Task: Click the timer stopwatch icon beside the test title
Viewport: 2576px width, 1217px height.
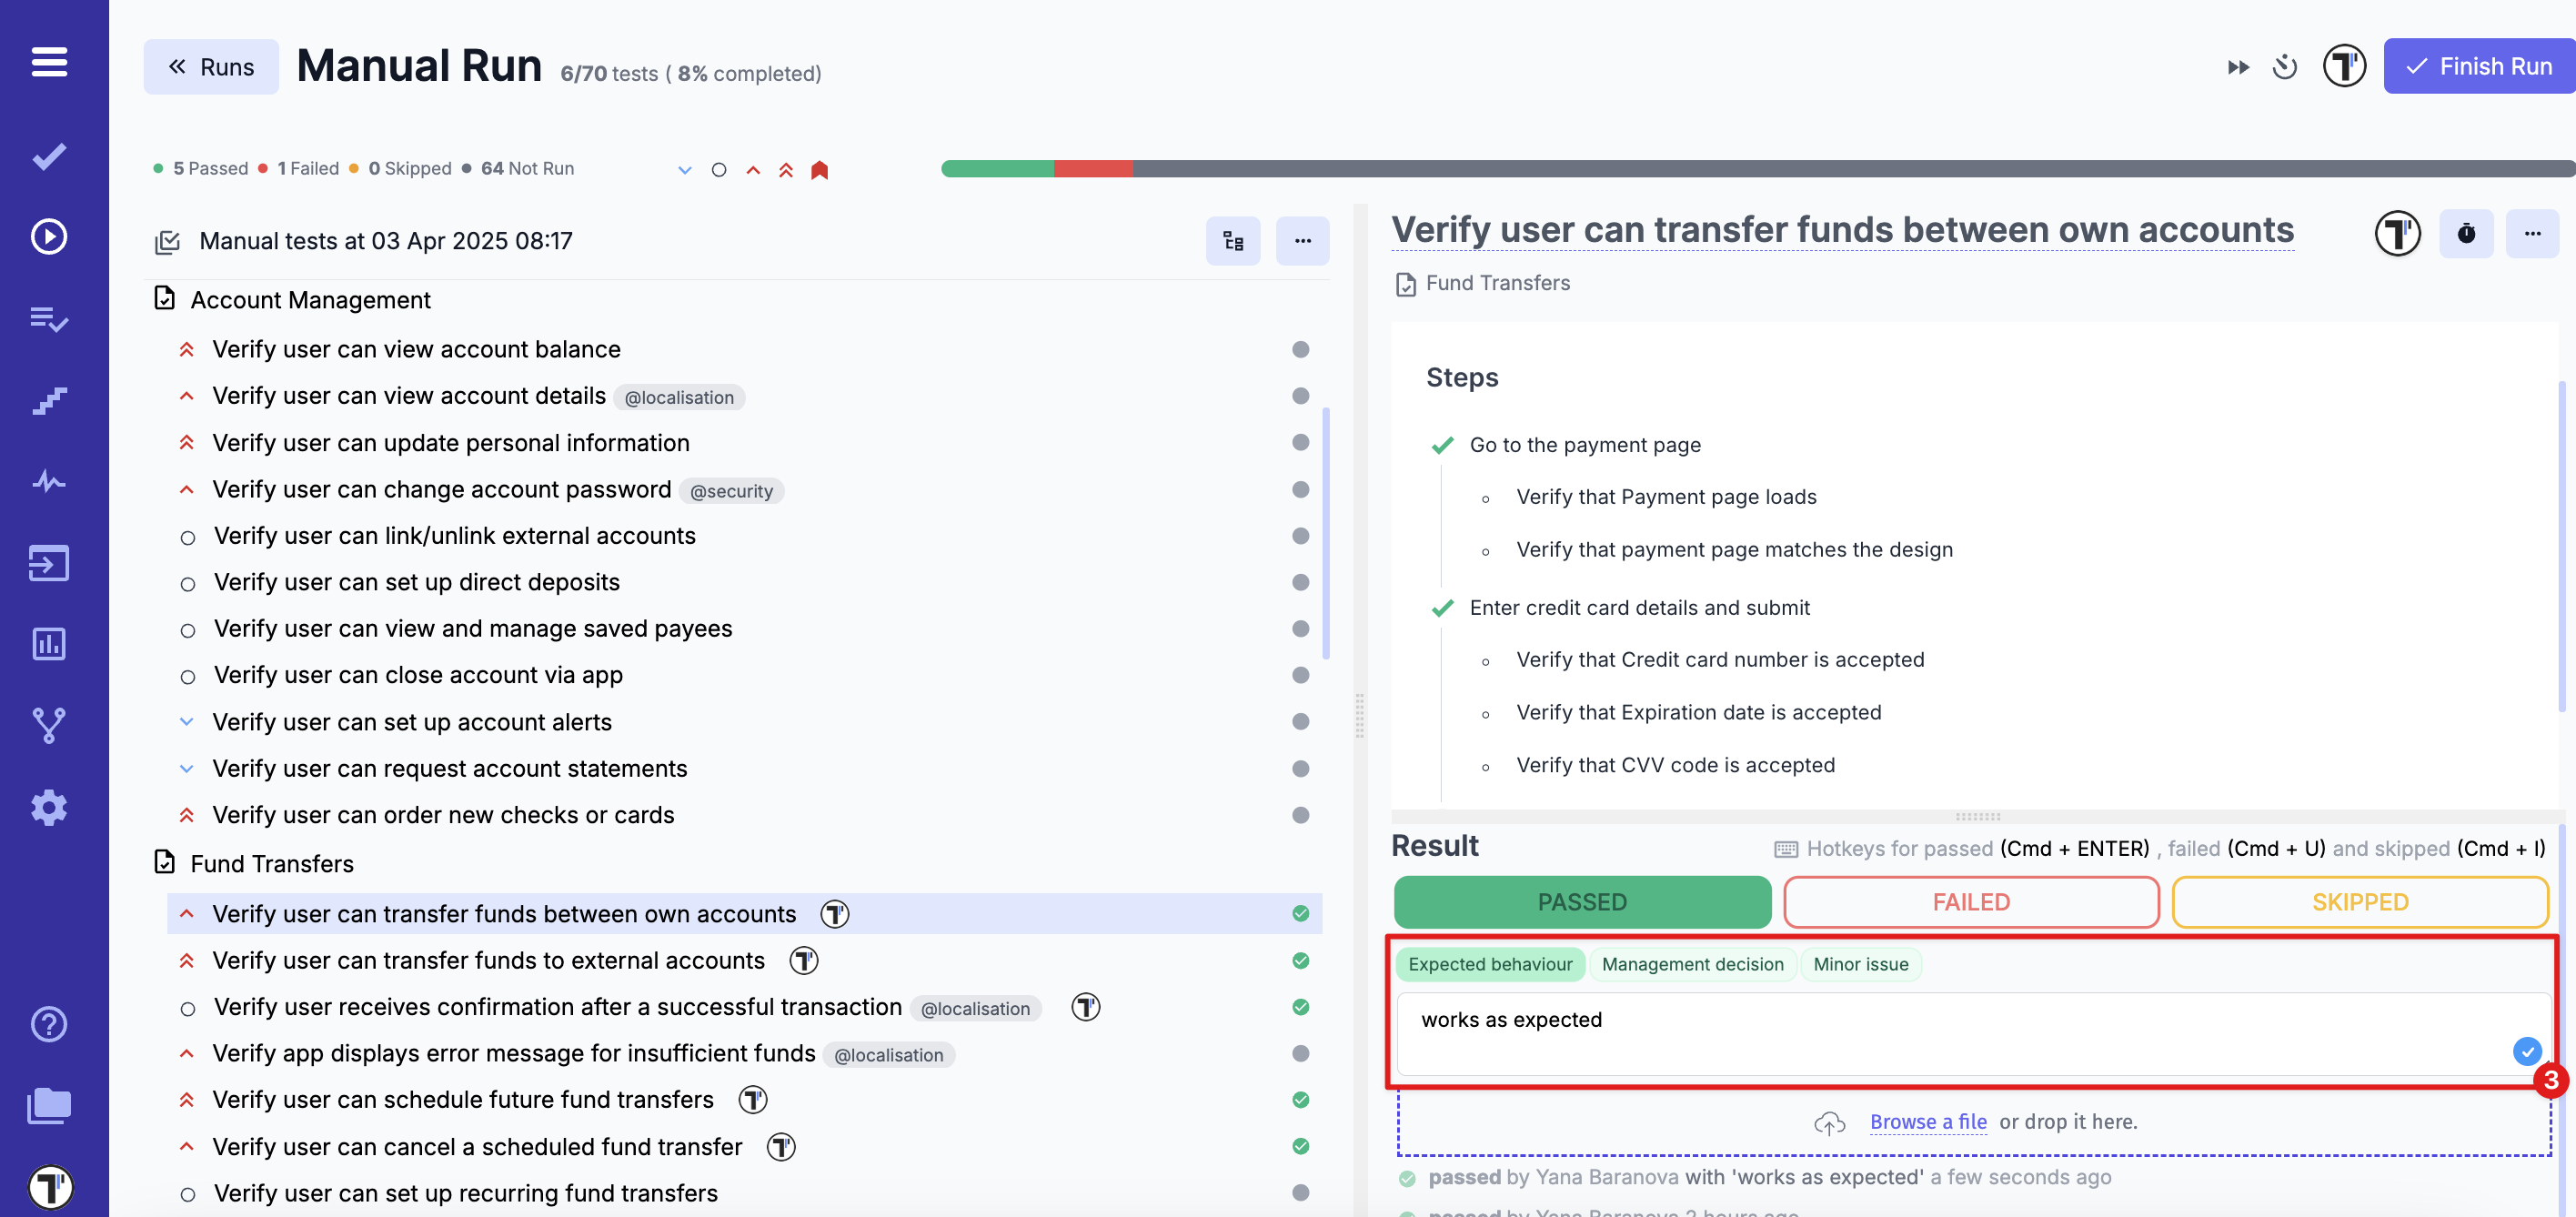Action: pyautogui.click(x=2466, y=234)
